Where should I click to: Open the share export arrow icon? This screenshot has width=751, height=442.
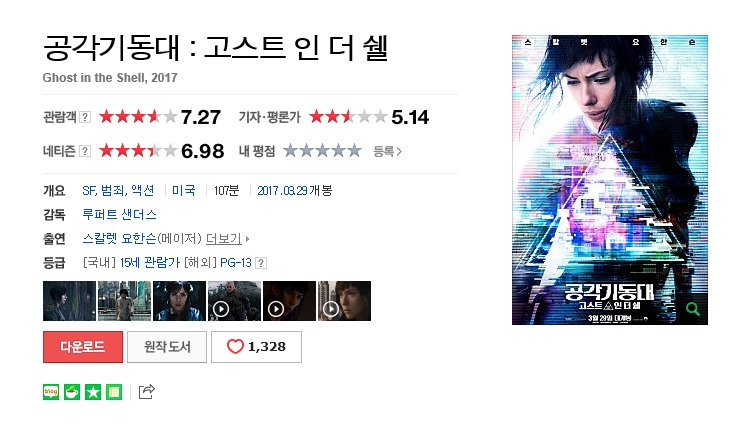coord(147,391)
